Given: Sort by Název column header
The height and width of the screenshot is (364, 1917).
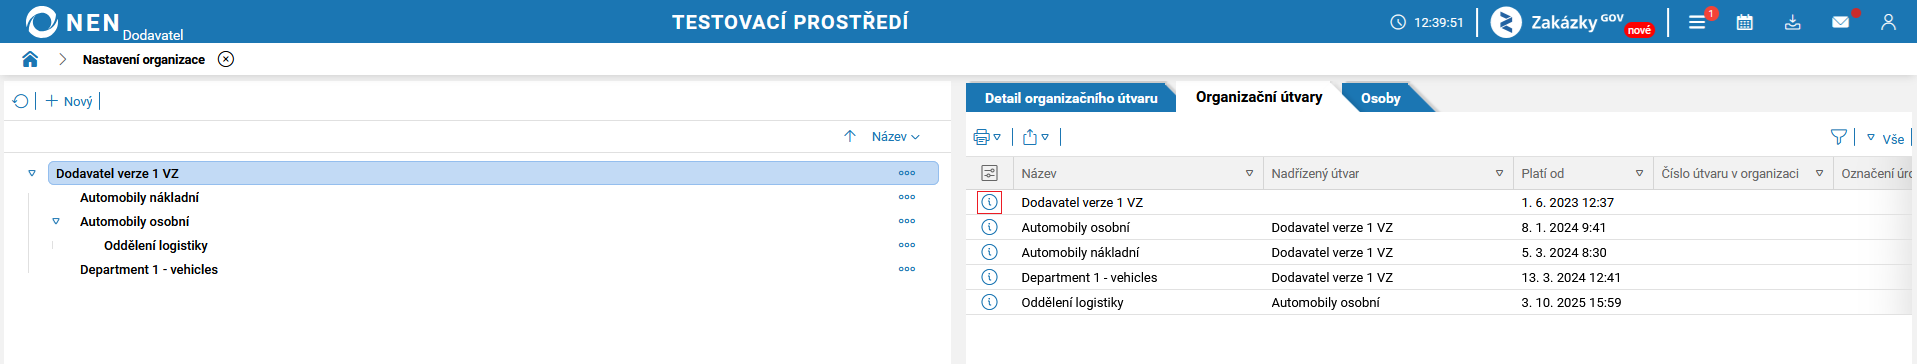Looking at the screenshot, I should [1039, 173].
